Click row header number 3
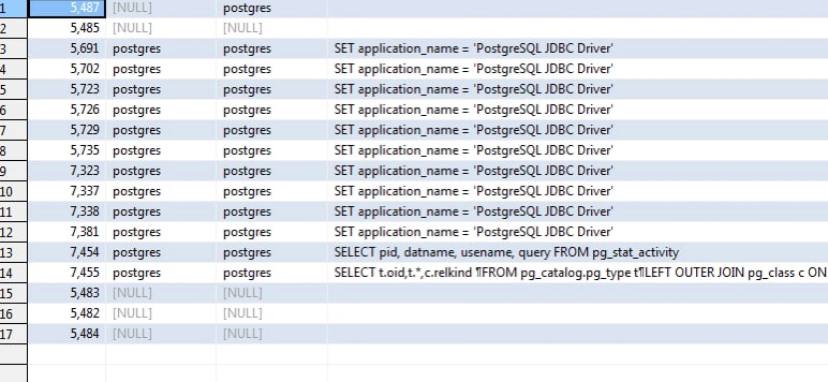The height and width of the screenshot is (382, 828). click(x=13, y=49)
